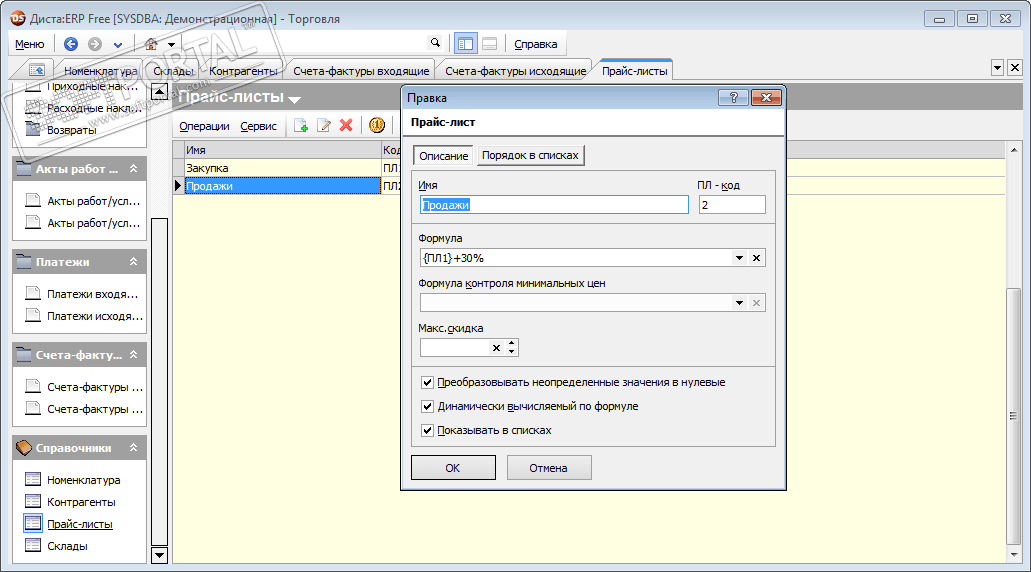The image size is (1031, 572).
Task: Open the Сервис menu
Action: pos(258,126)
